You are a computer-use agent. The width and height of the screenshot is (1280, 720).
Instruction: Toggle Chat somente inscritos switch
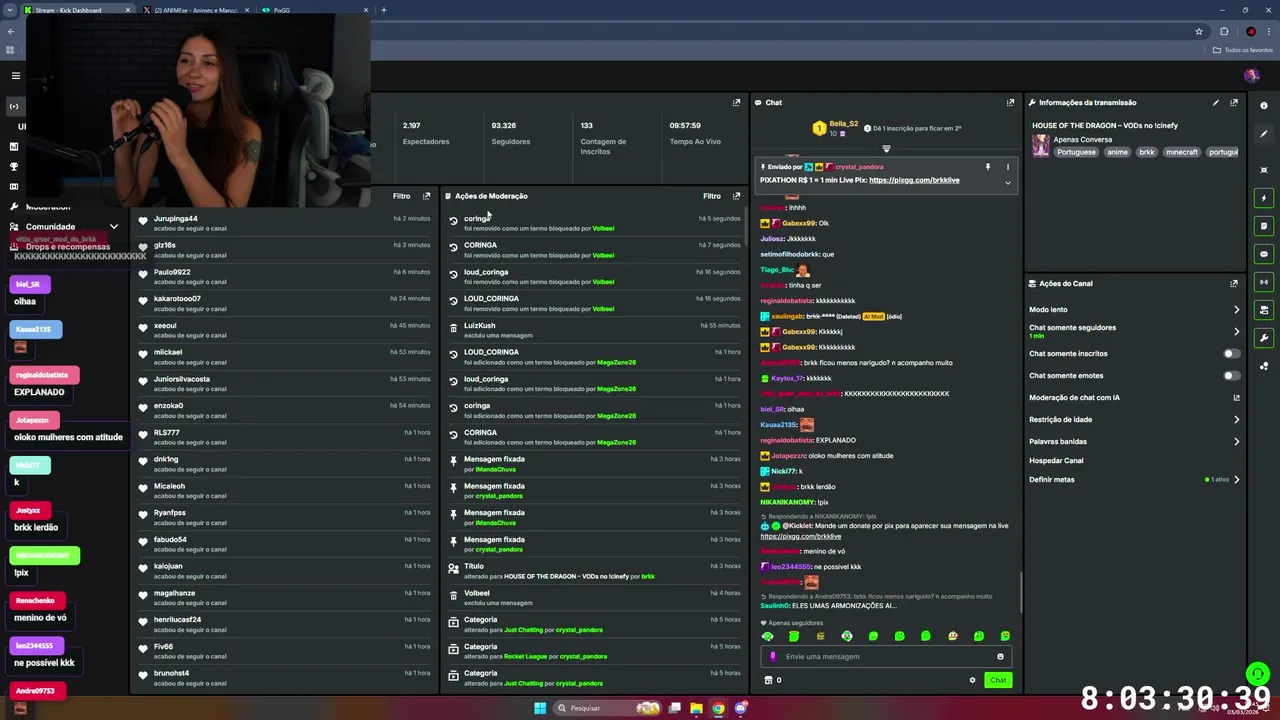1232,353
